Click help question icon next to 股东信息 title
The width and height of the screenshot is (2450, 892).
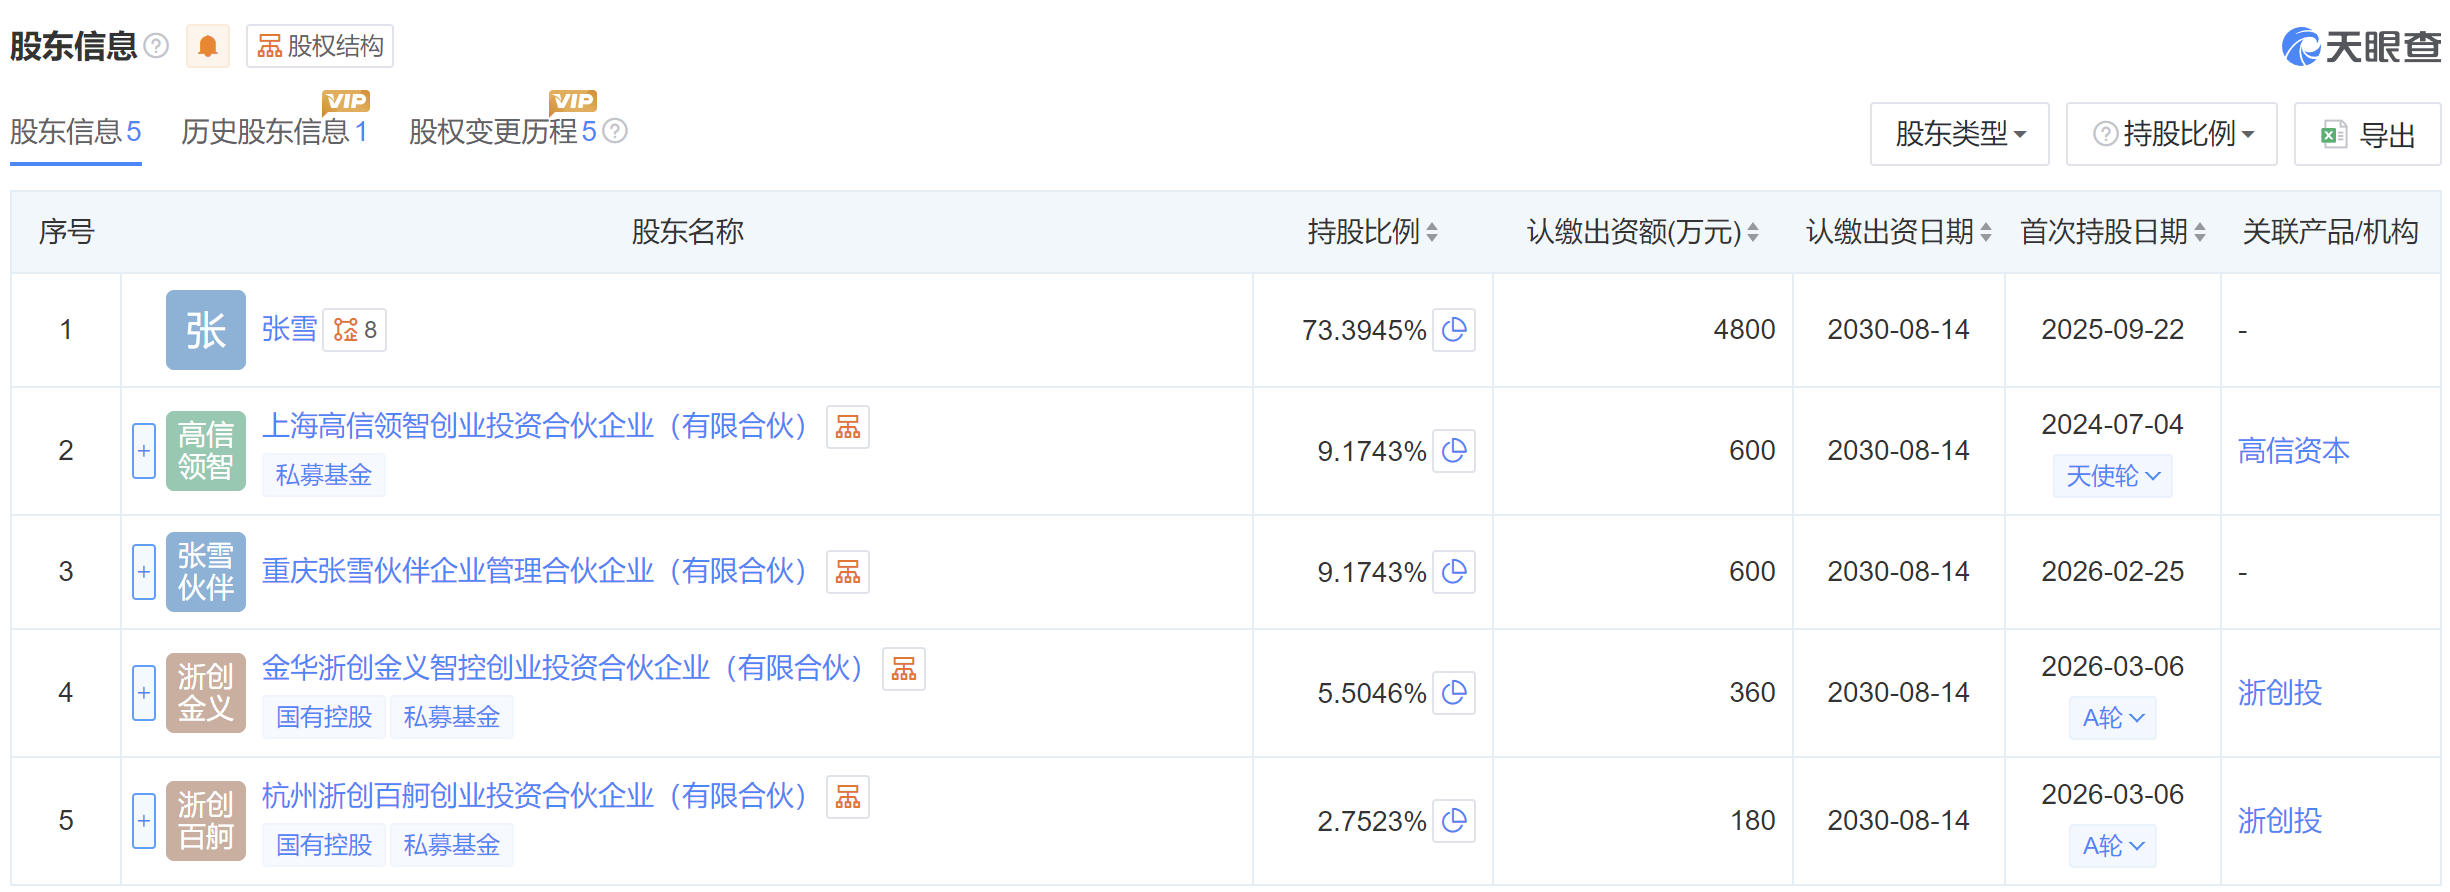(156, 46)
